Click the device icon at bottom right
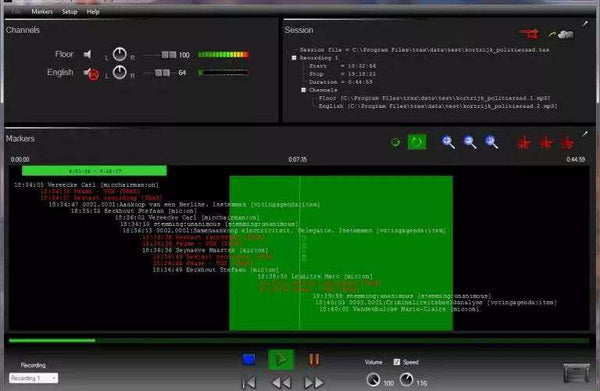Screen dimensions: 600x391 (576, 373)
